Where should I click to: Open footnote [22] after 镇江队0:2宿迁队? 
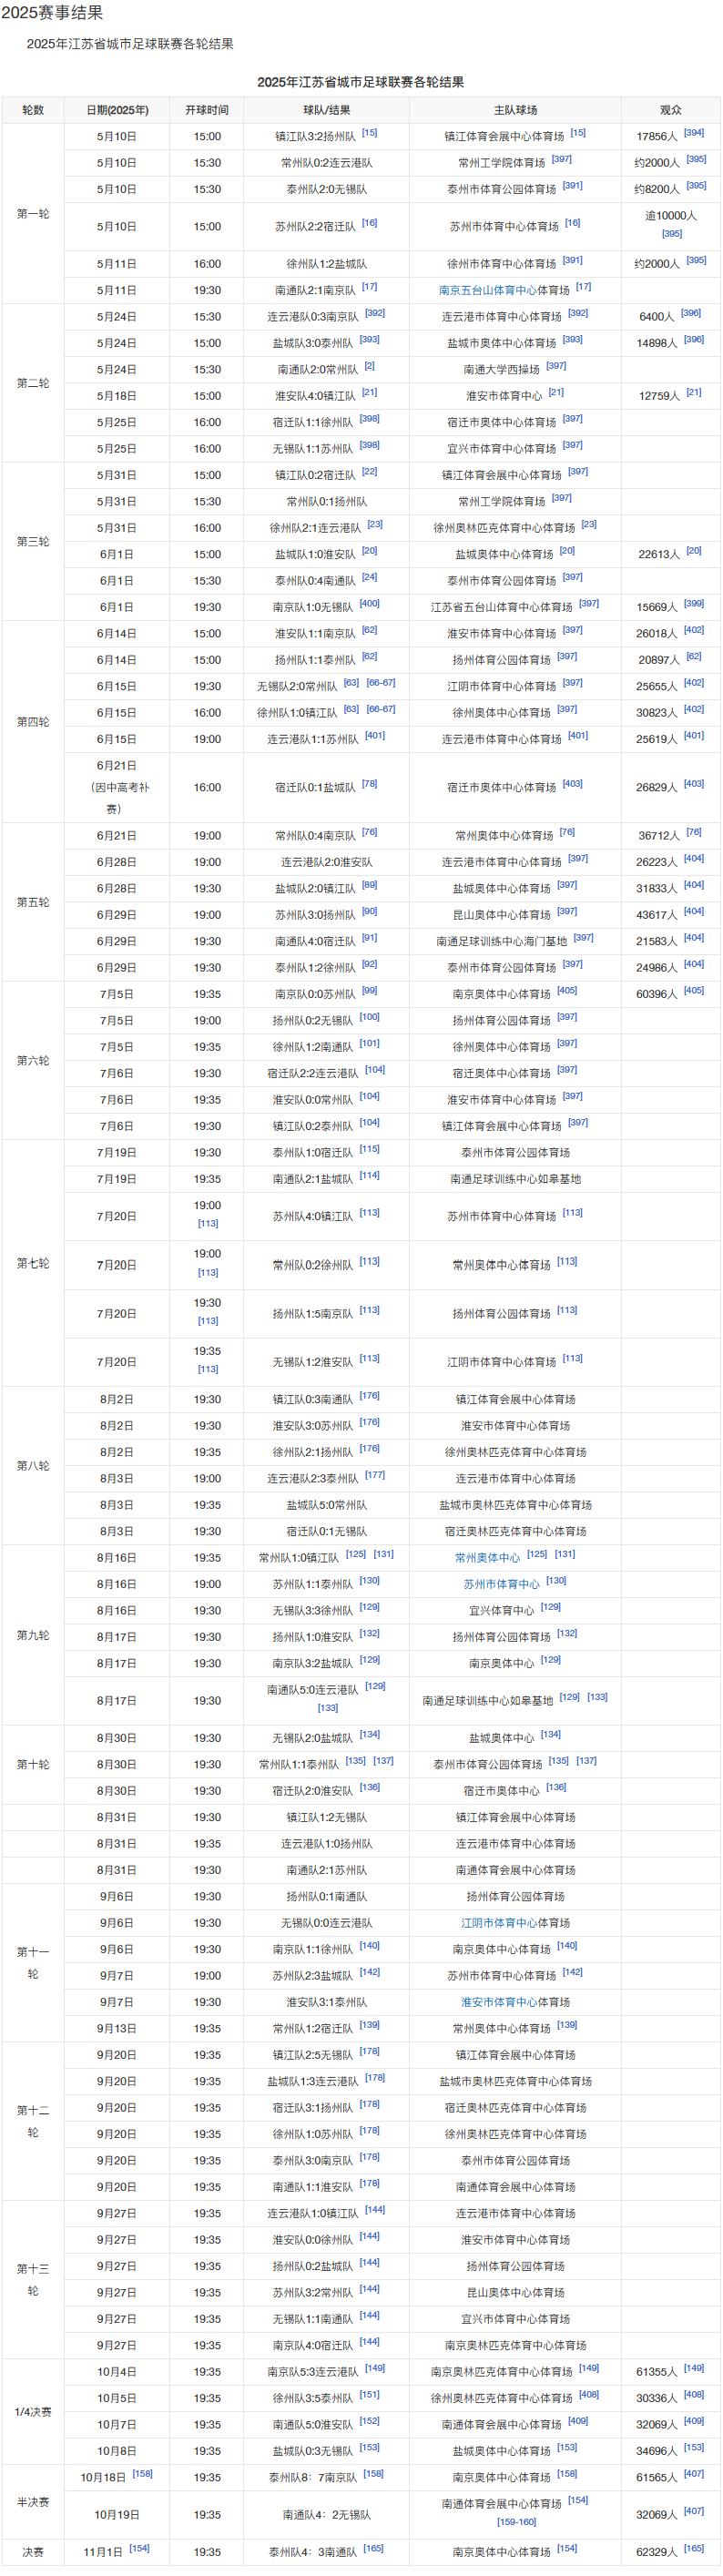pos(369,472)
